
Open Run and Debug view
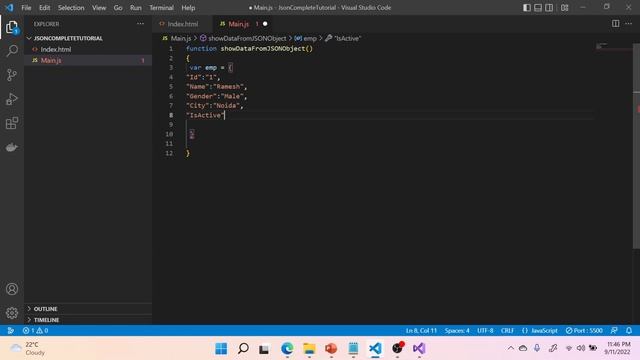pyautogui.click(x=12, y=99)
